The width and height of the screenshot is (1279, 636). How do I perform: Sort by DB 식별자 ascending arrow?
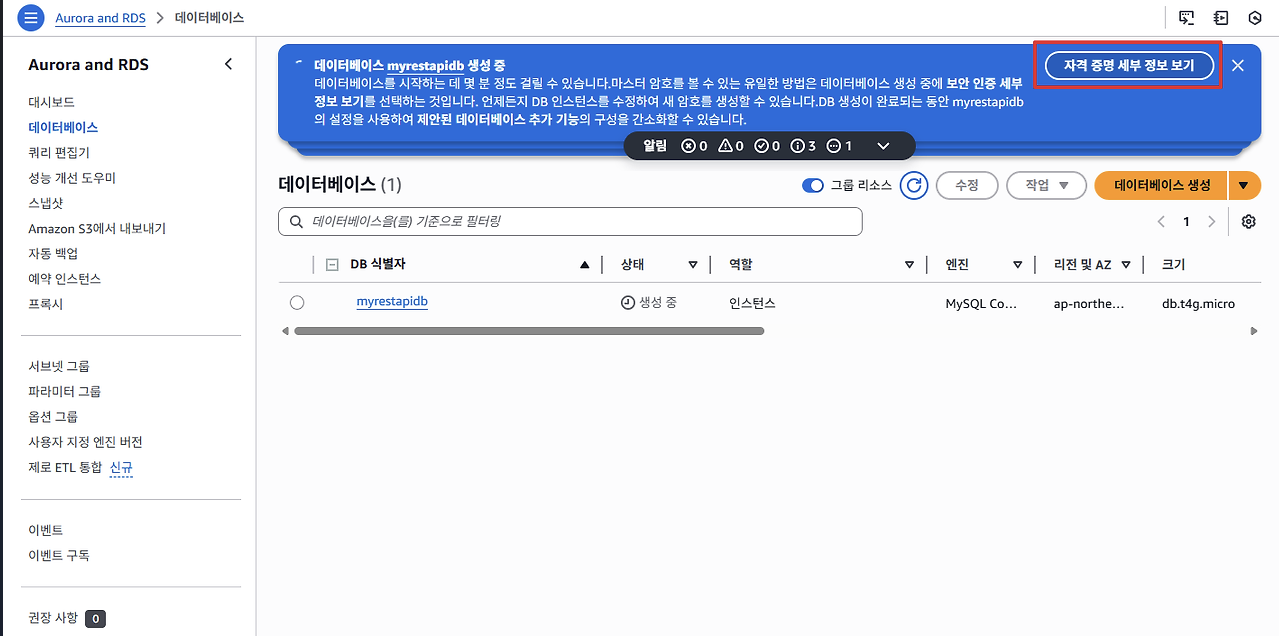[x=585, y=265]
